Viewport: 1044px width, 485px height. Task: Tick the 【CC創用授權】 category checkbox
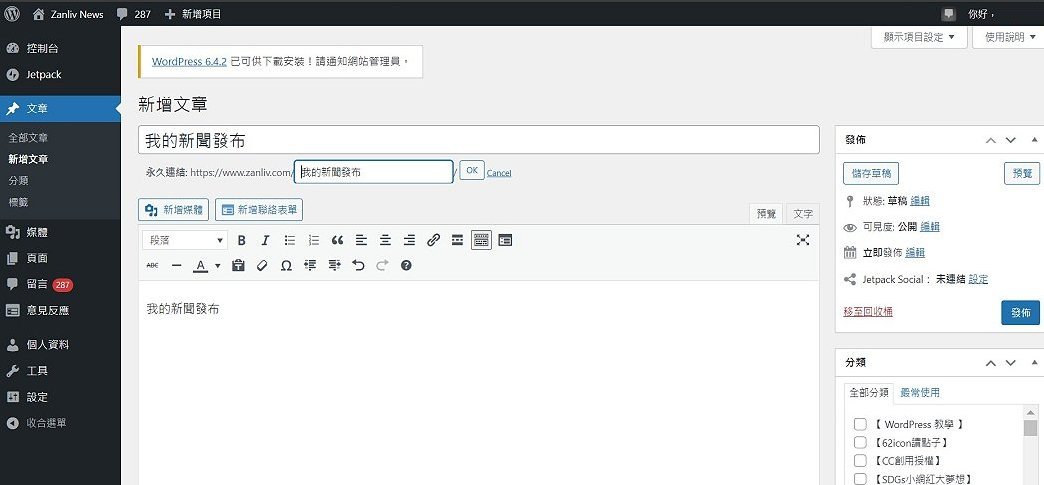point(860,460)
